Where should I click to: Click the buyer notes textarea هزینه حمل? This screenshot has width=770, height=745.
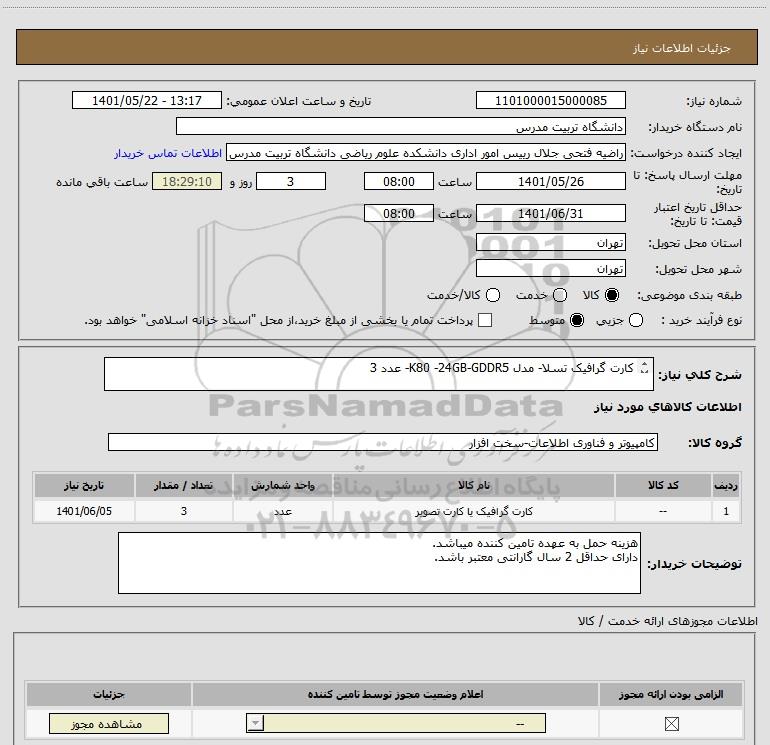[x=379, y=563]
